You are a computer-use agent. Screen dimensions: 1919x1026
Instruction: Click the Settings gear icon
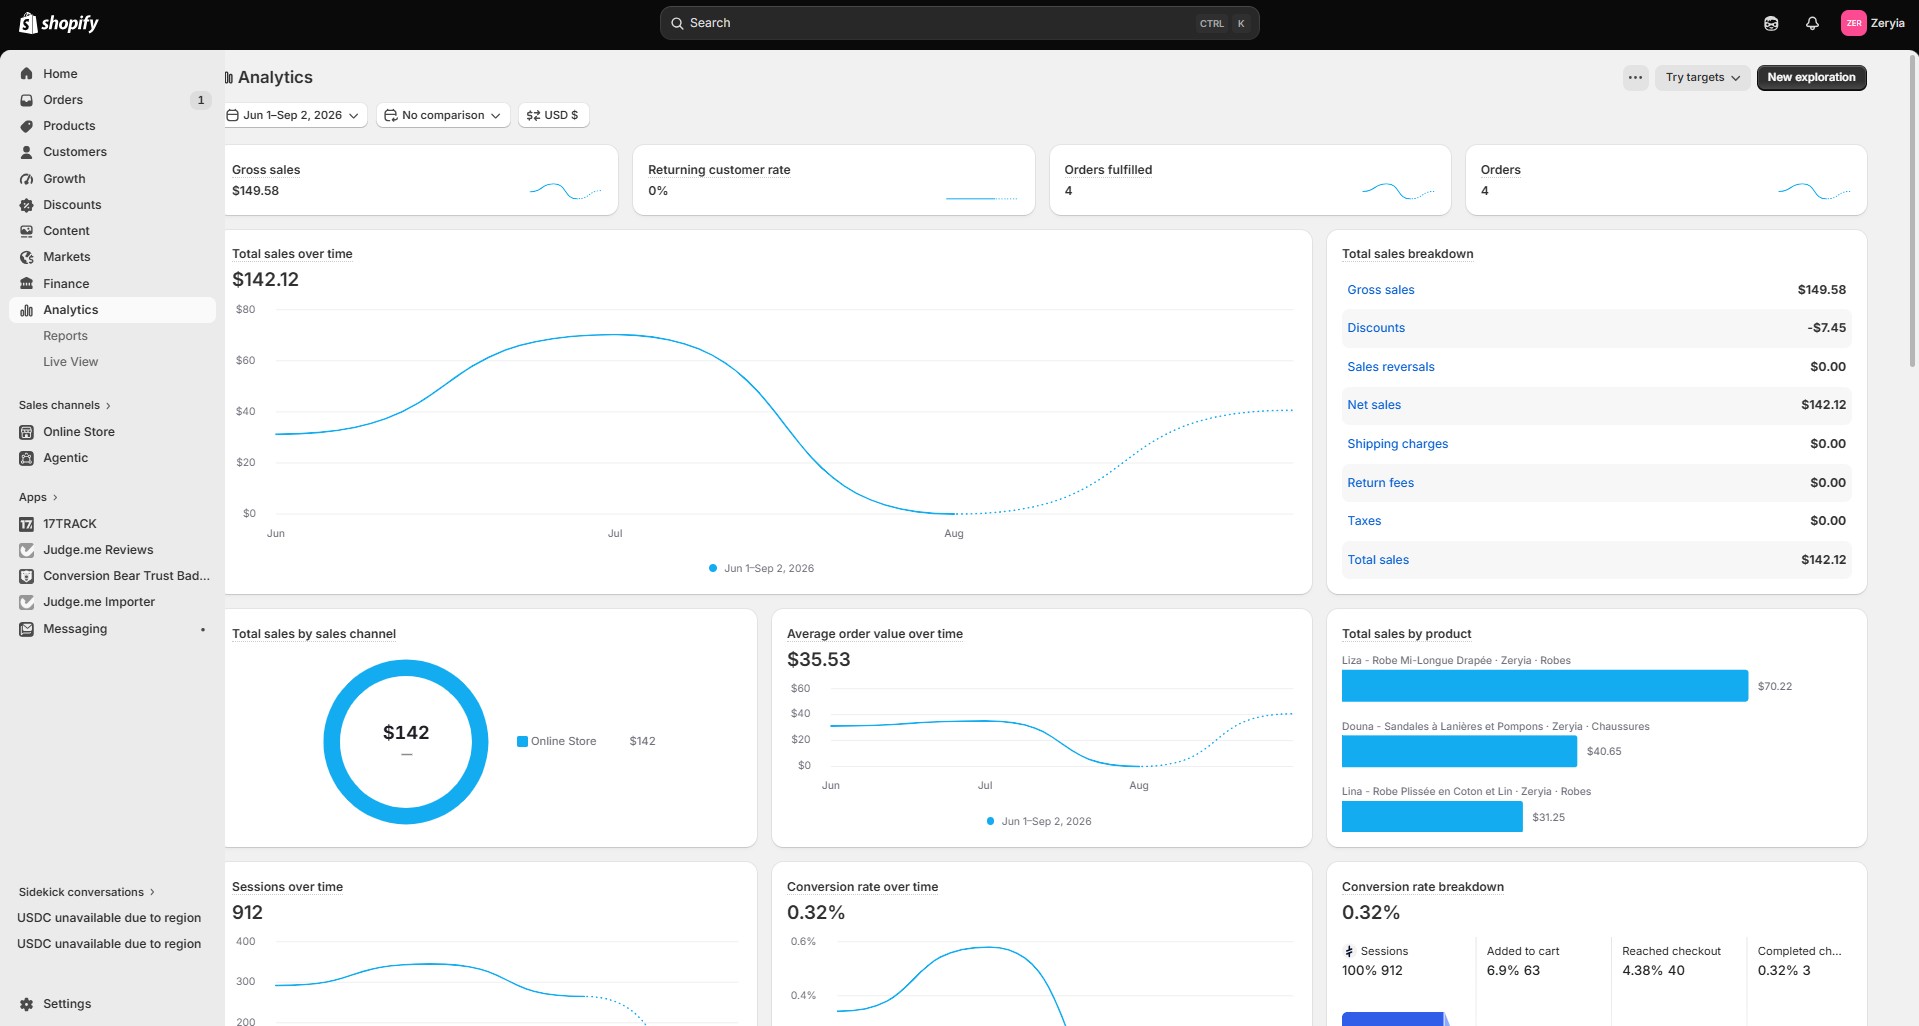point(27,1004)
